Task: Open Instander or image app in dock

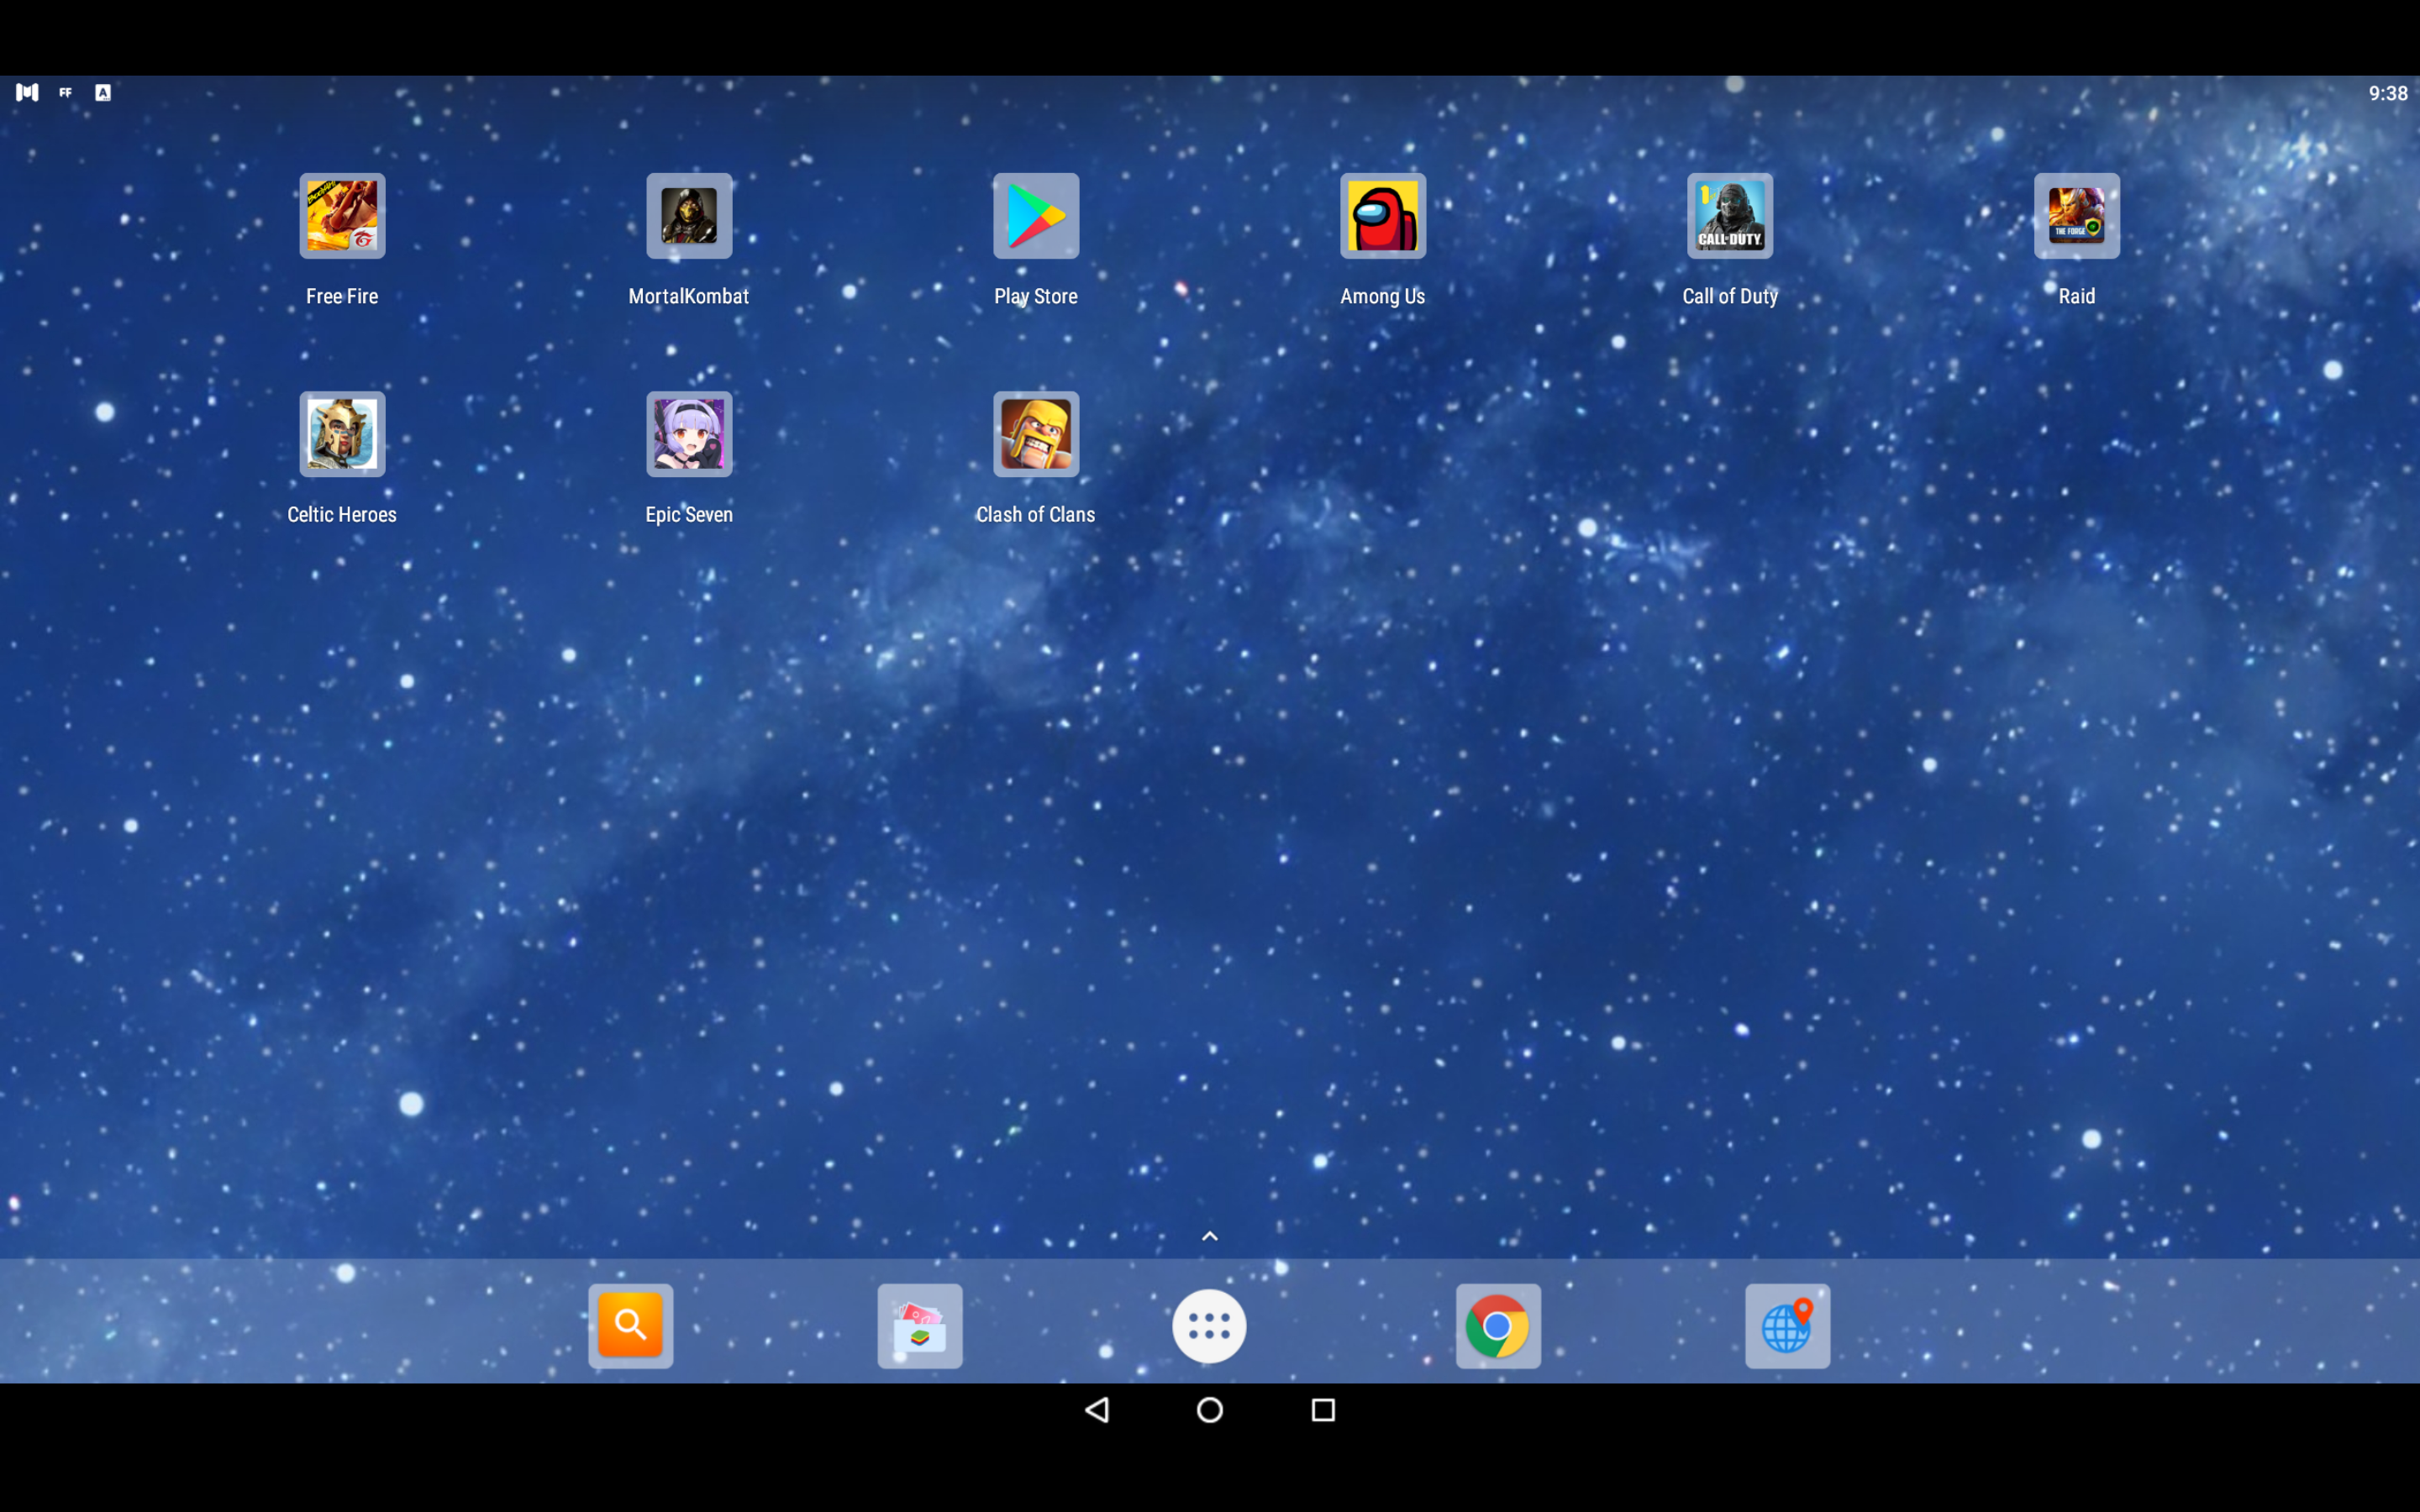Action: [x=920, y=1327]
